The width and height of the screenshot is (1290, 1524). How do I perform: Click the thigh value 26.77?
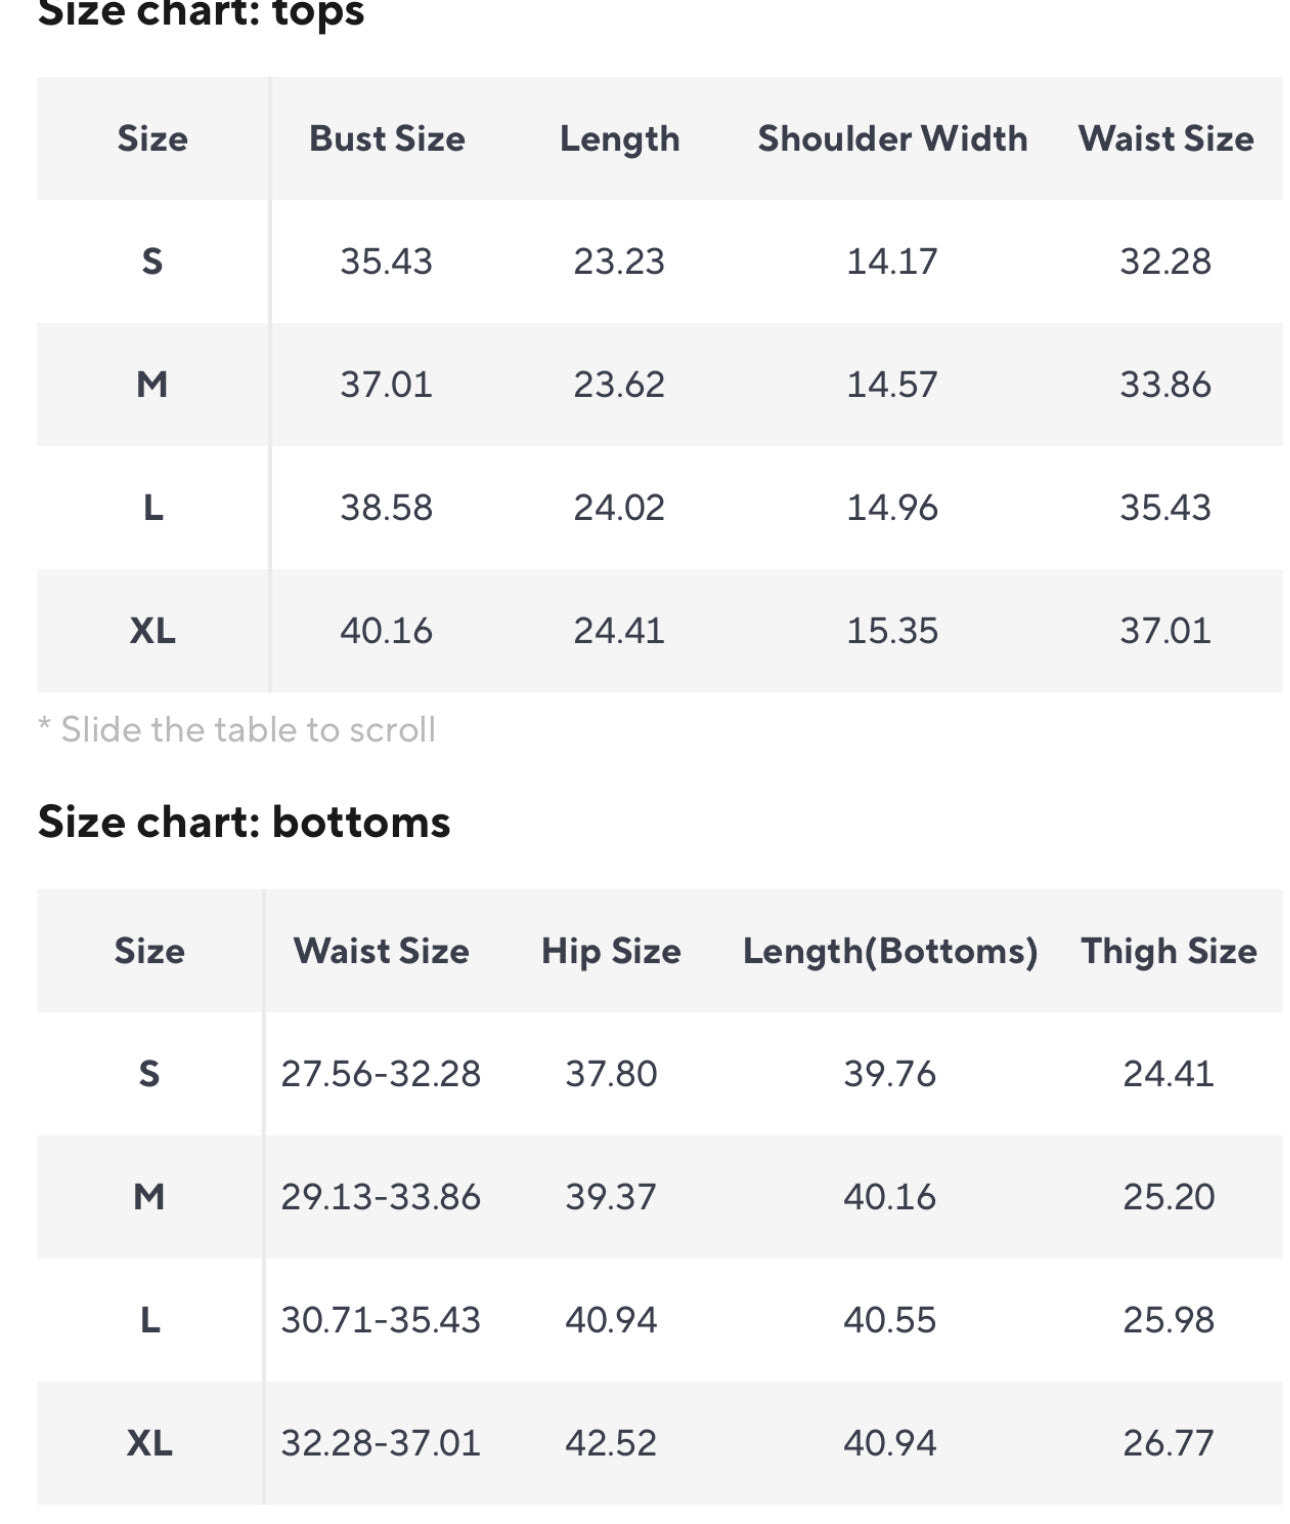click(x=1168, y=1442)
